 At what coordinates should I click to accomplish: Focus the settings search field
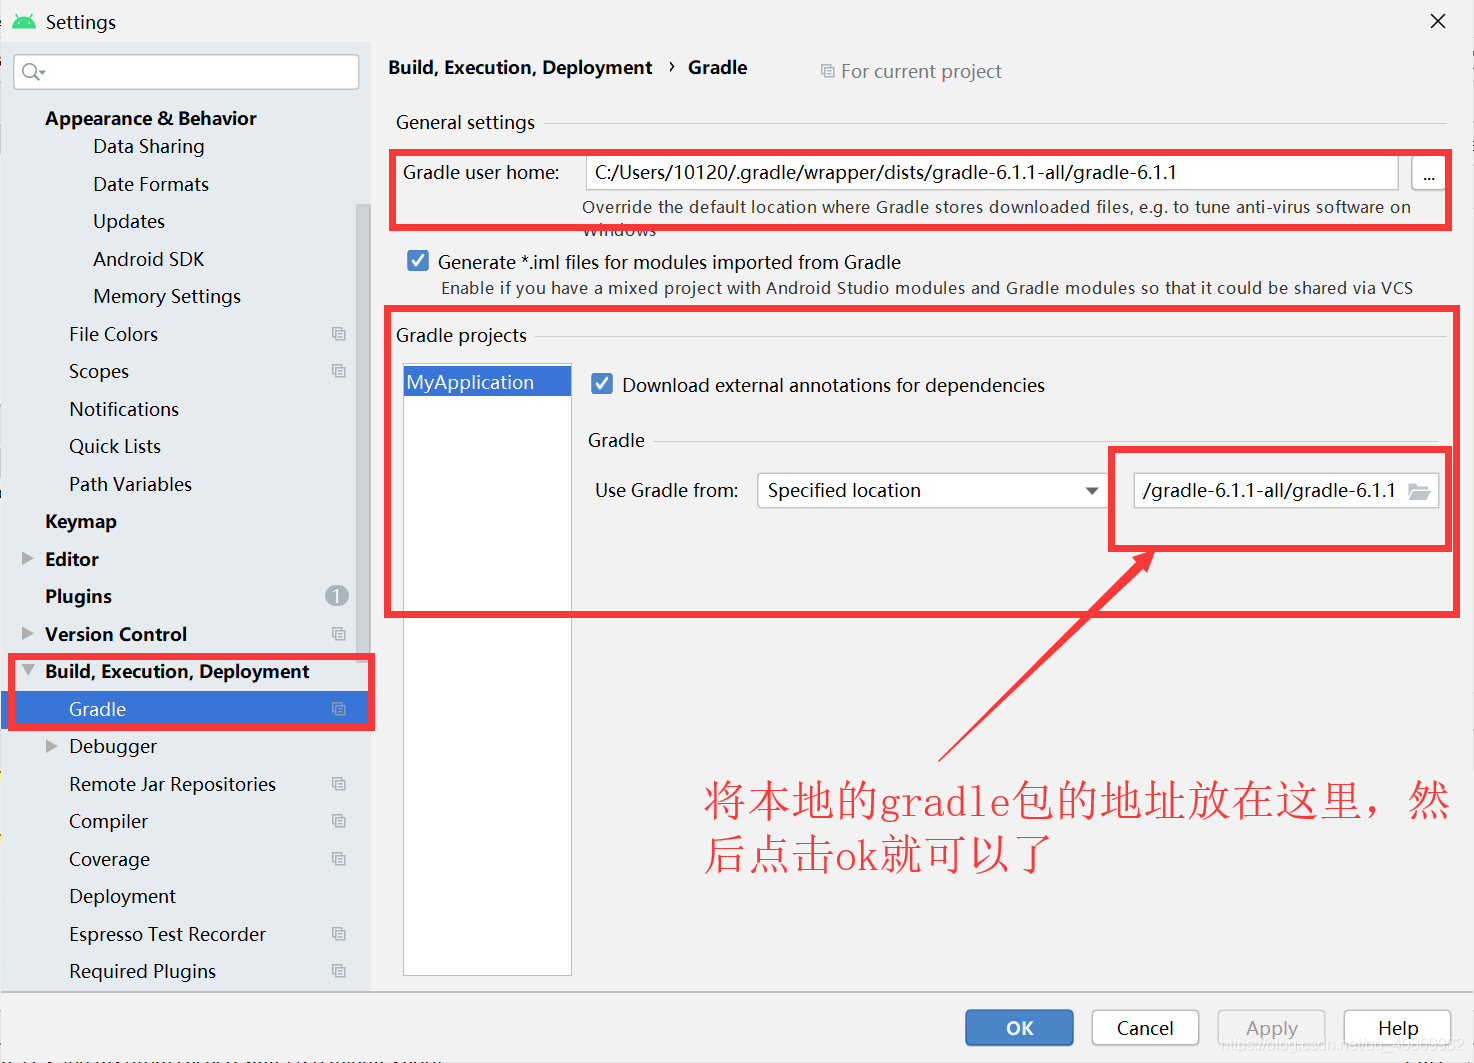point(186,72)
